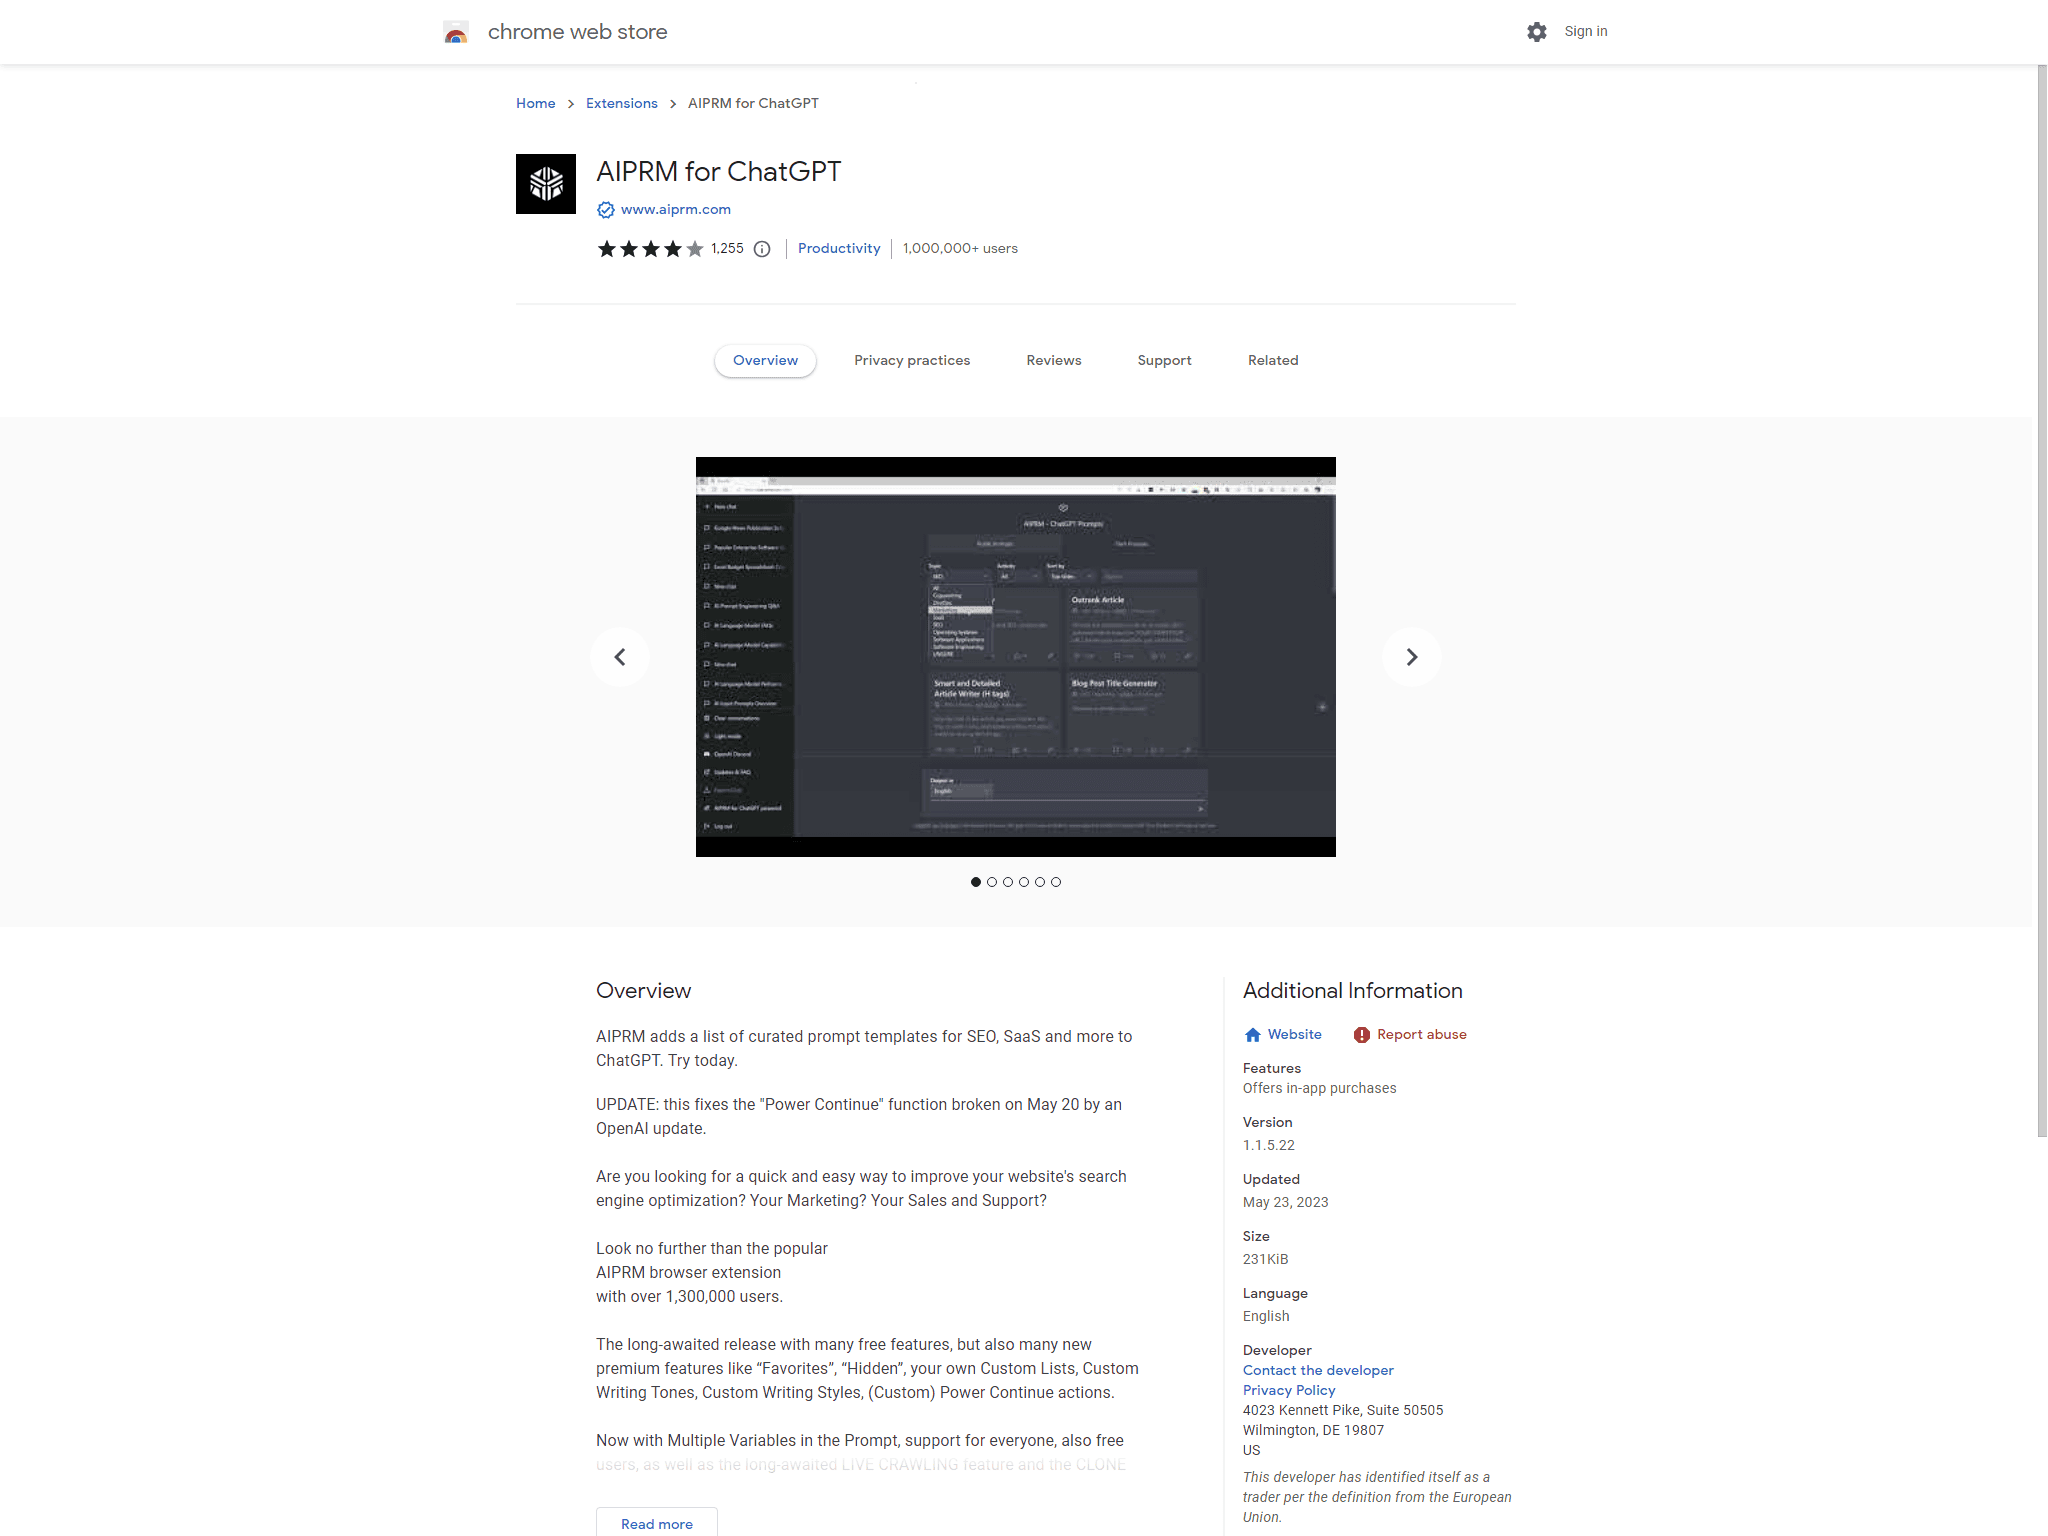Image resolution: width=2048 pixels, height=1536 pixels.
Task: Click the extension screenshot preview image
Action: tap(1016, 657)
